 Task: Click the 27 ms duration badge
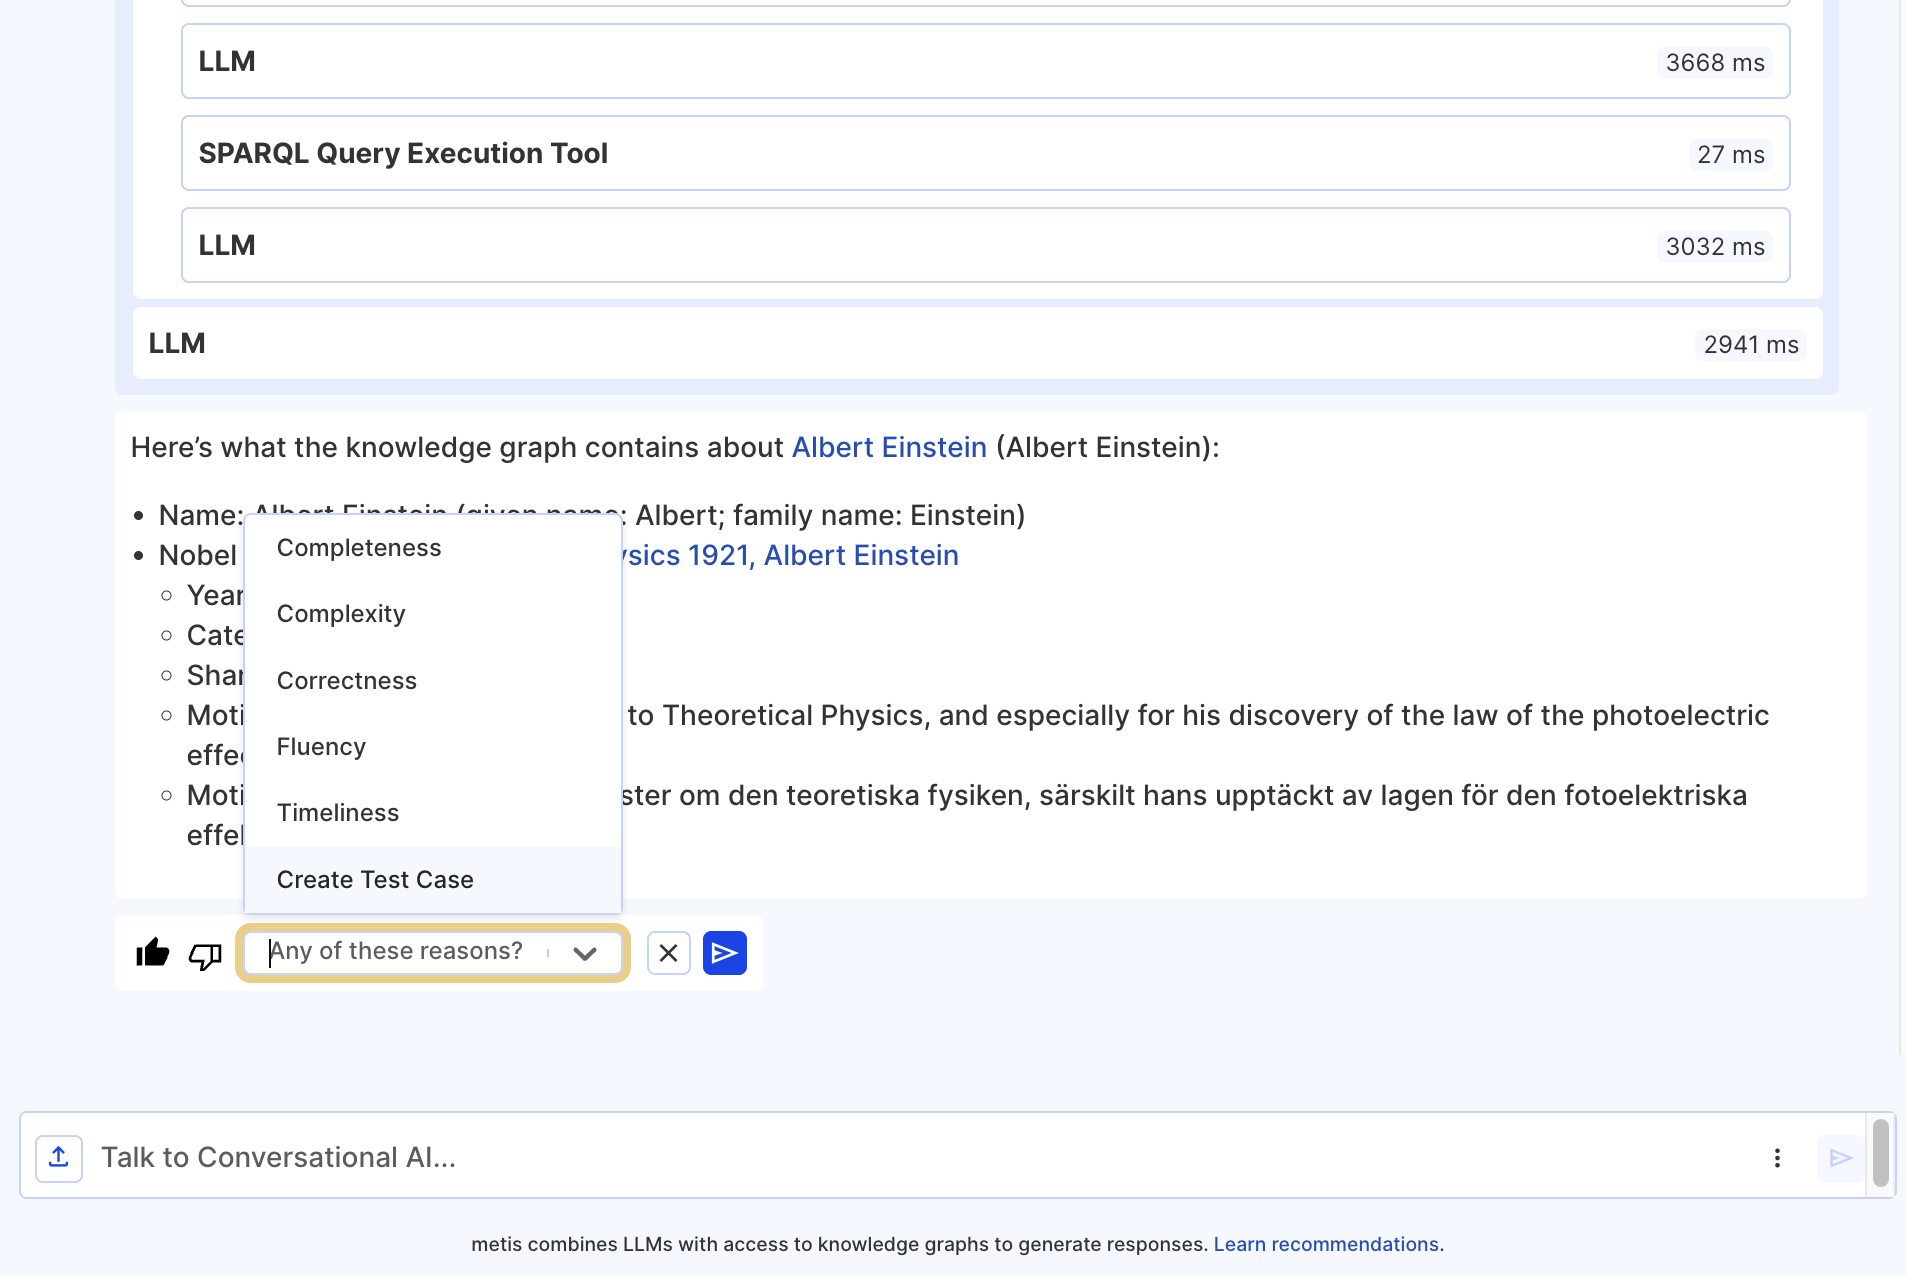(1731, 155)
